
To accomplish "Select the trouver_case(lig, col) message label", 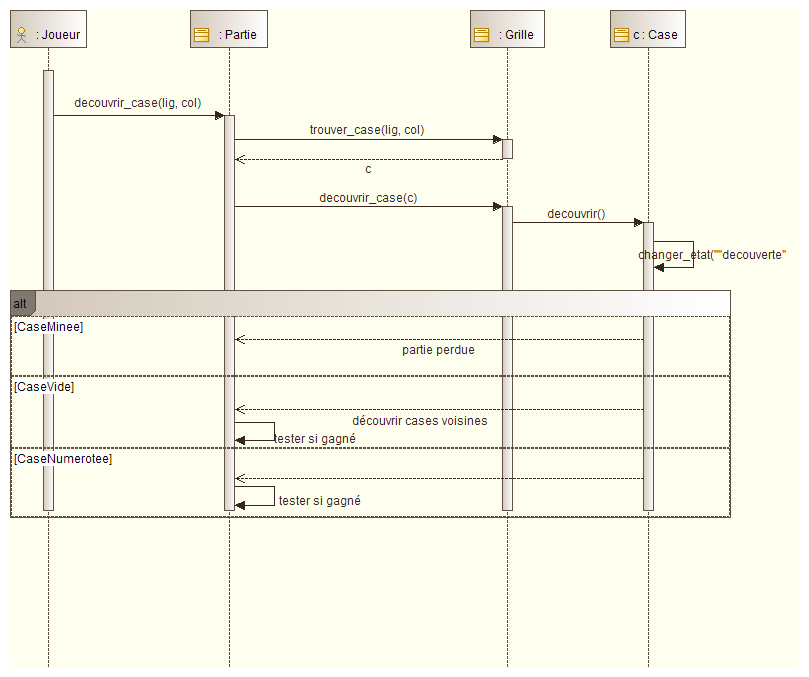I will coord(366,130).
